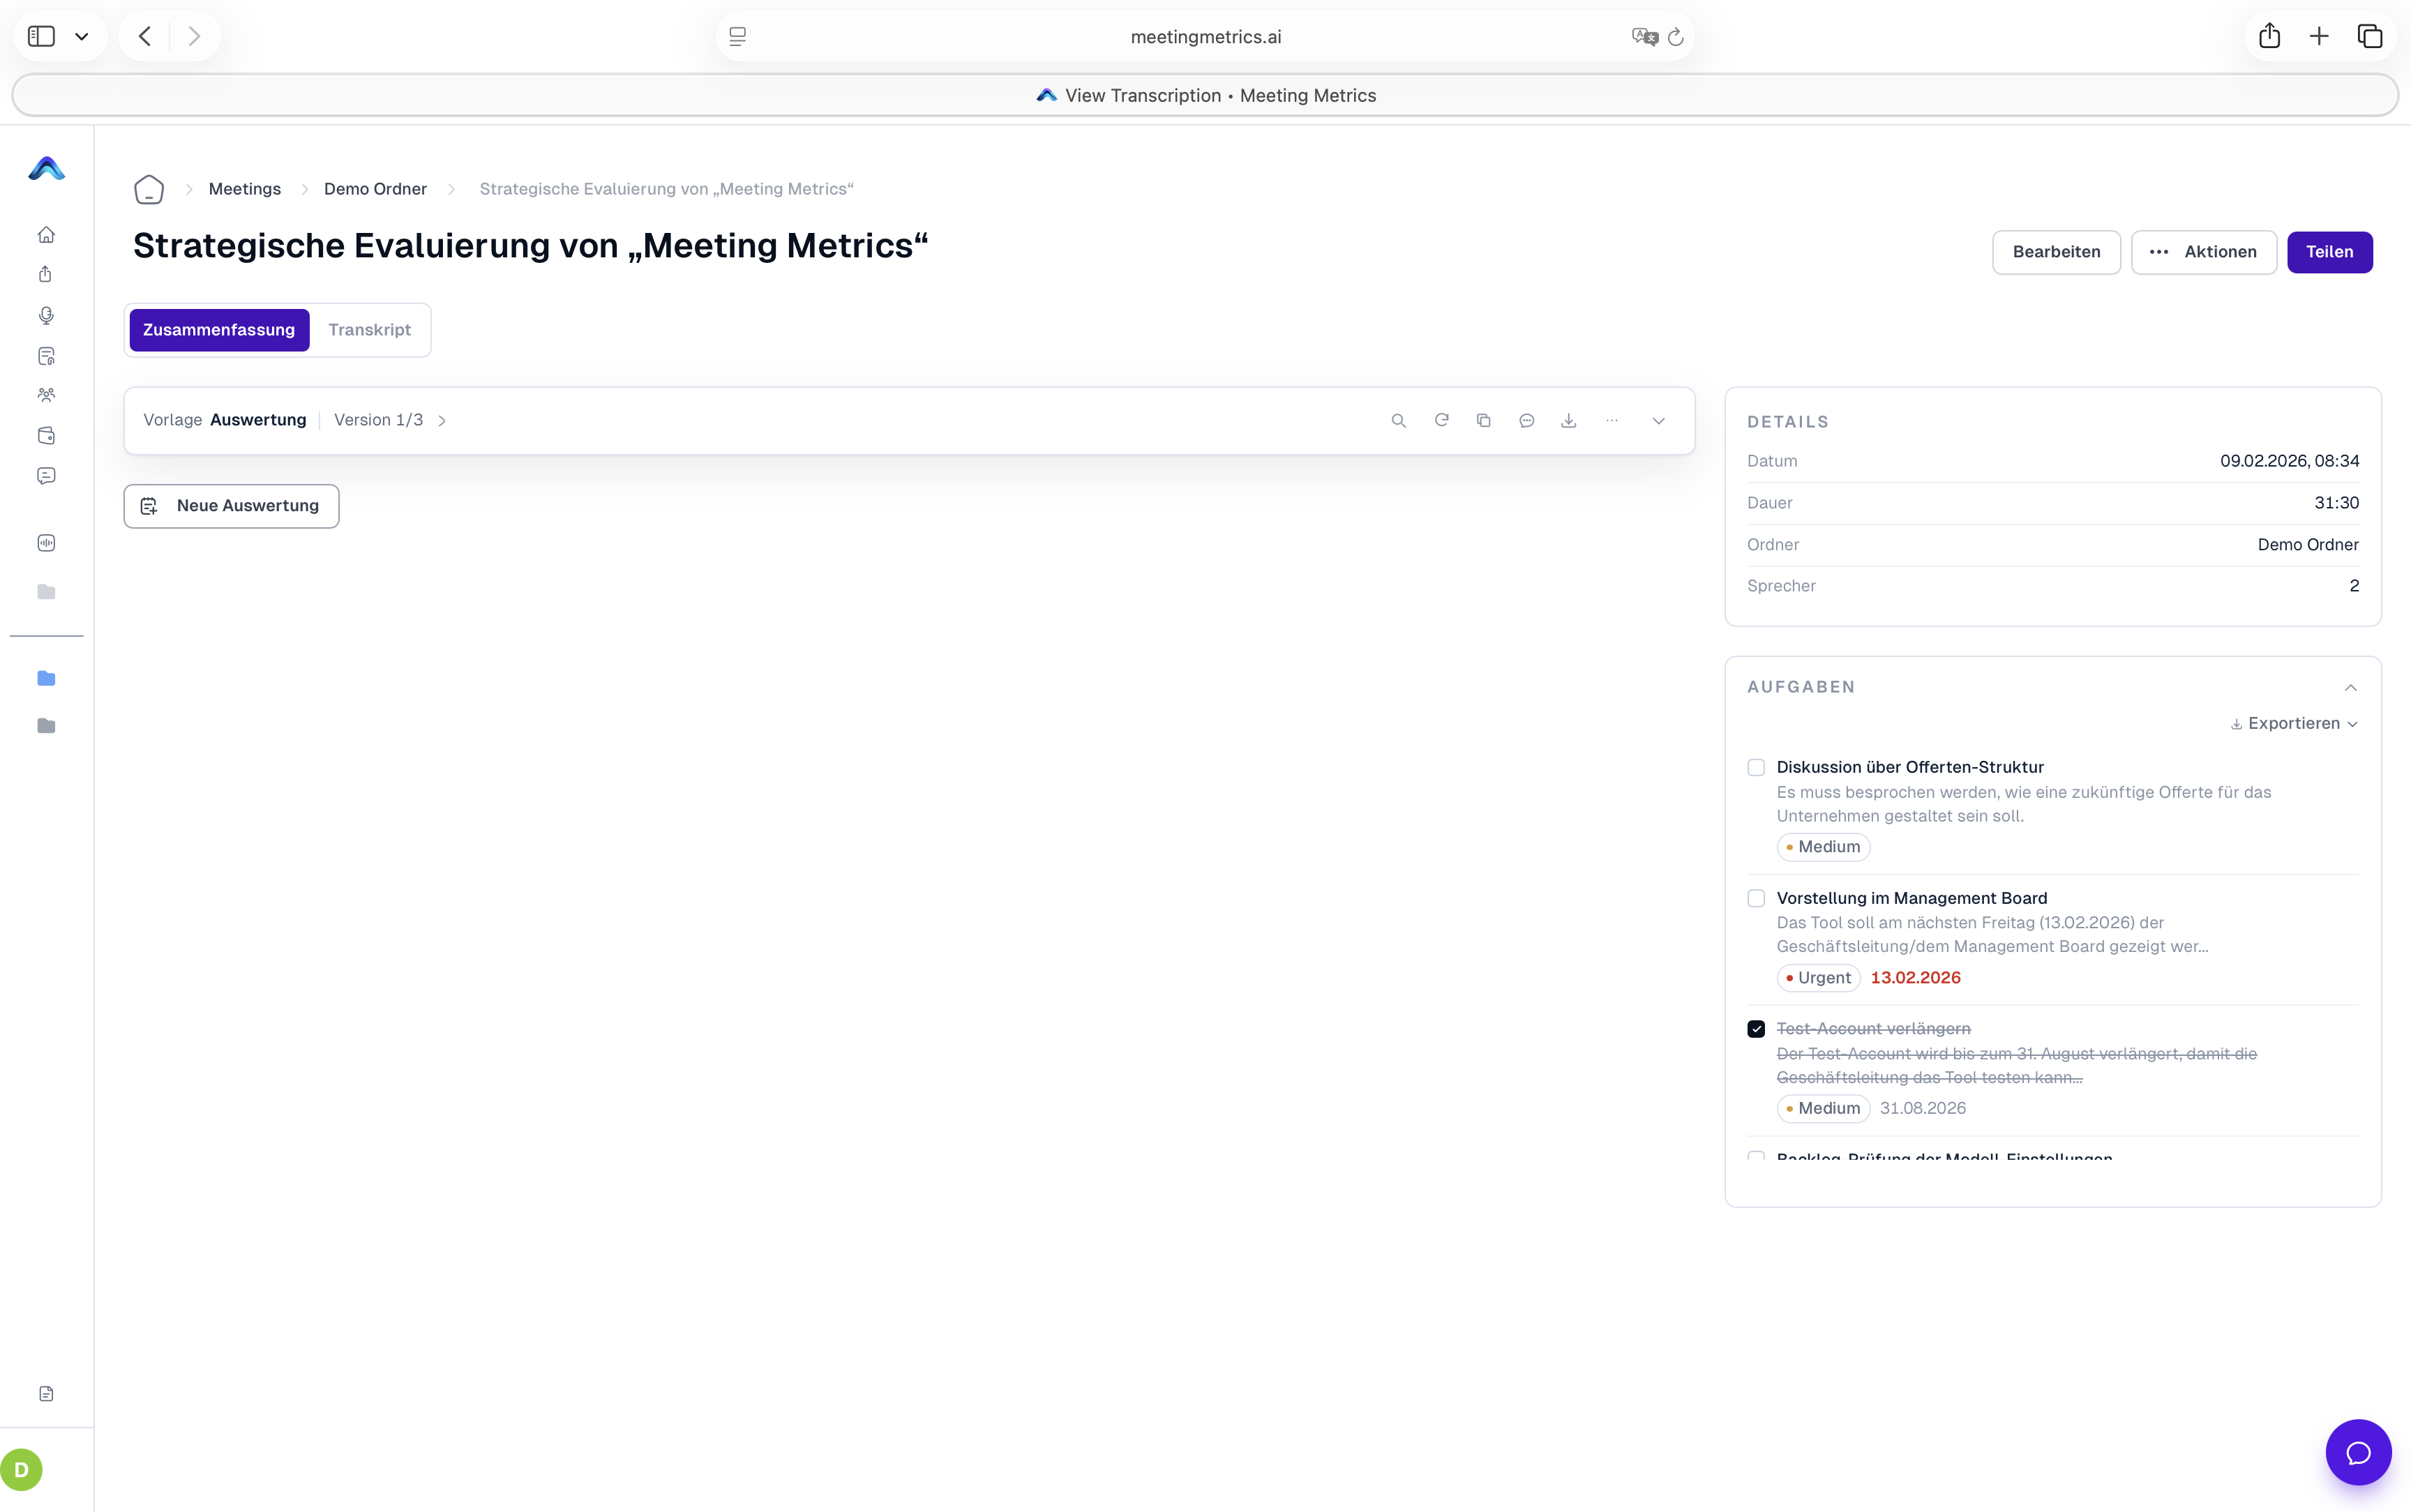Open the Exportieren dropdown
Viewport: 2411px width, 1512px height.
[x=2294, y=724]
